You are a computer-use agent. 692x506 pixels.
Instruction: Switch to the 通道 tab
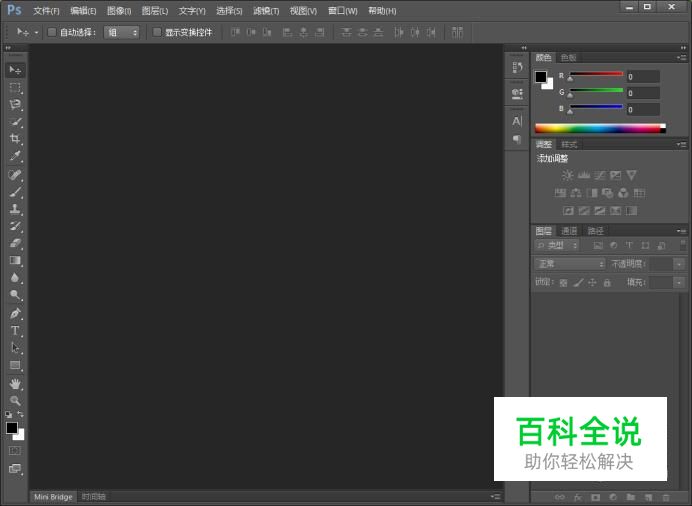(x=569, y=231)
